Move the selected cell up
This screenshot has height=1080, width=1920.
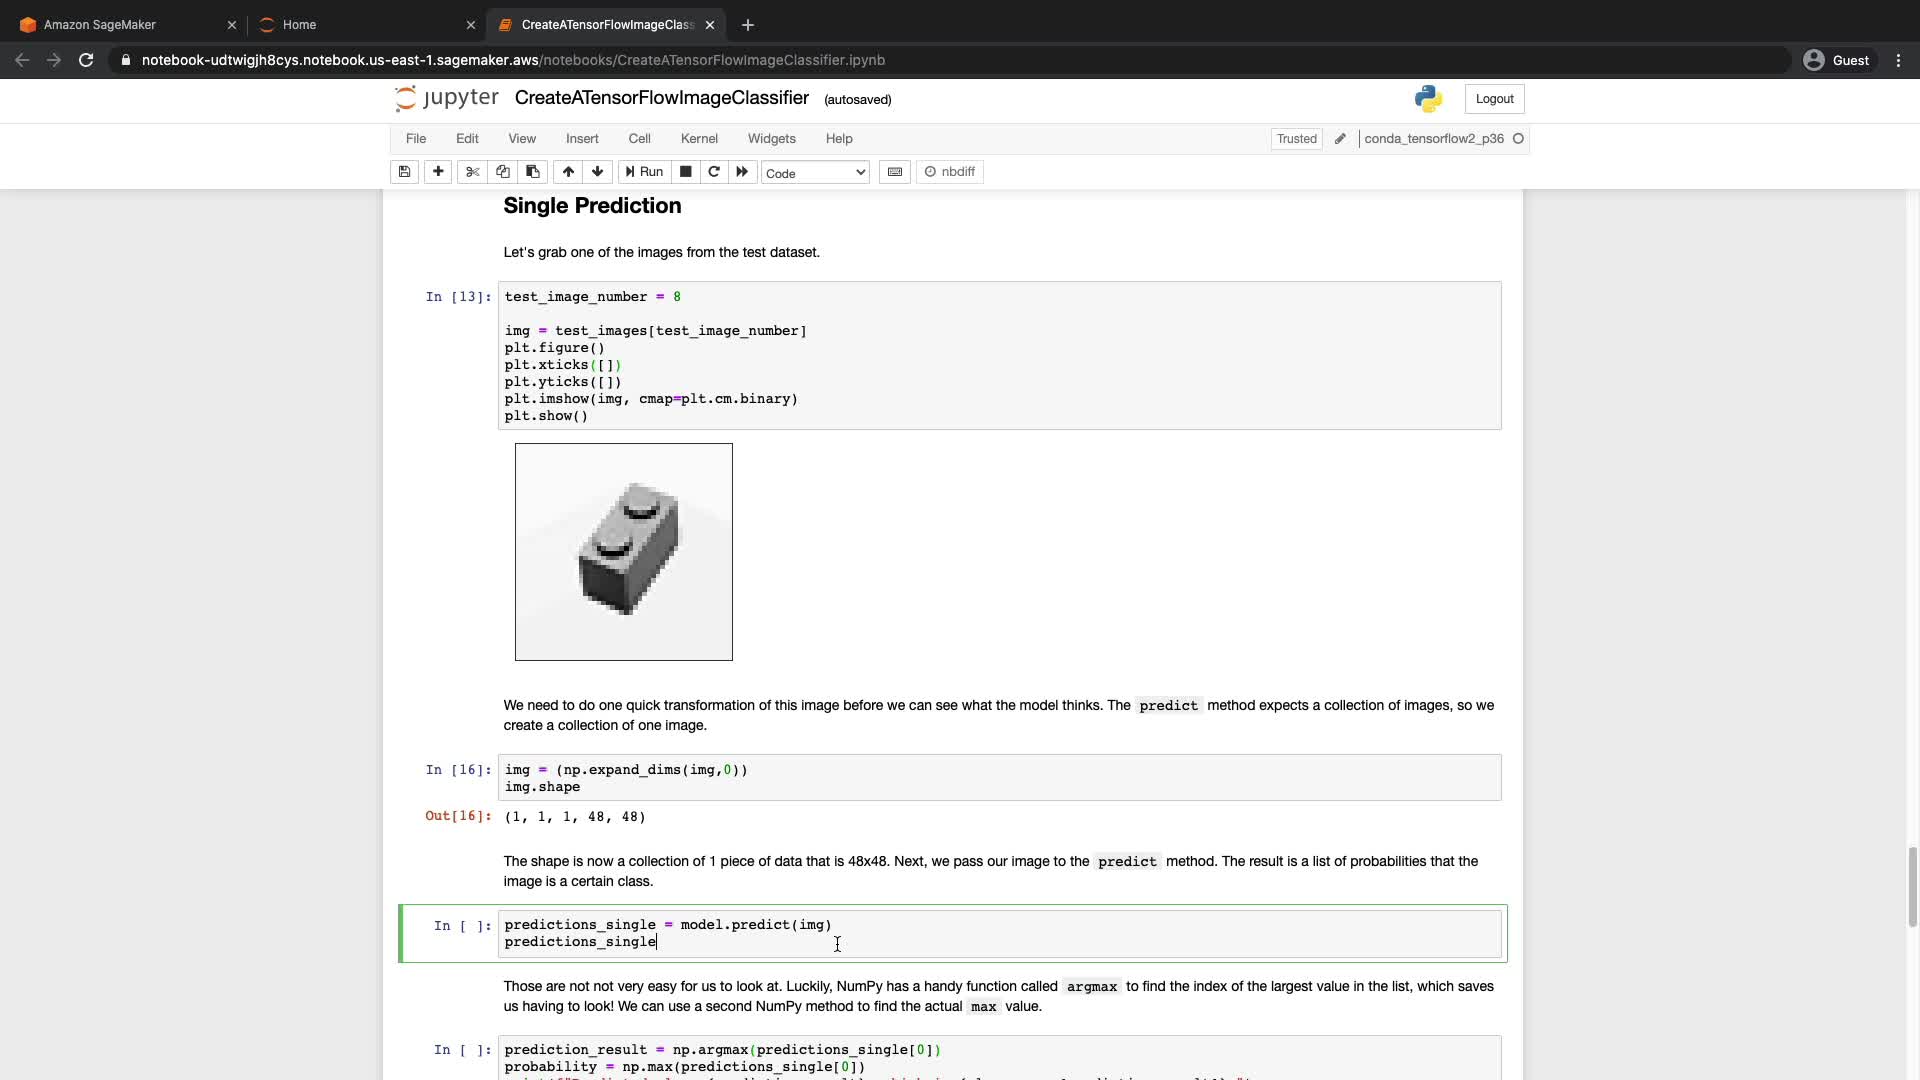(x=568, y=172)
